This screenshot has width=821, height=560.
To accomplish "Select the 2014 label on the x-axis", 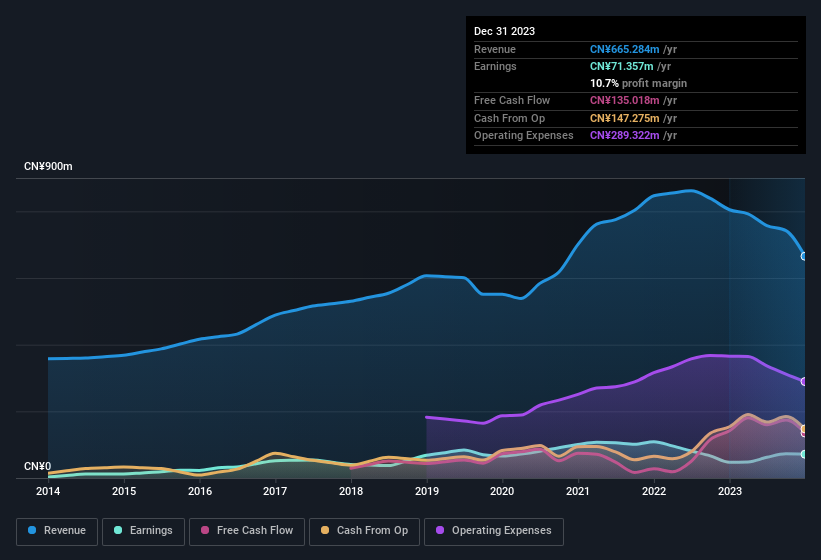I will (x=48, y=491).
